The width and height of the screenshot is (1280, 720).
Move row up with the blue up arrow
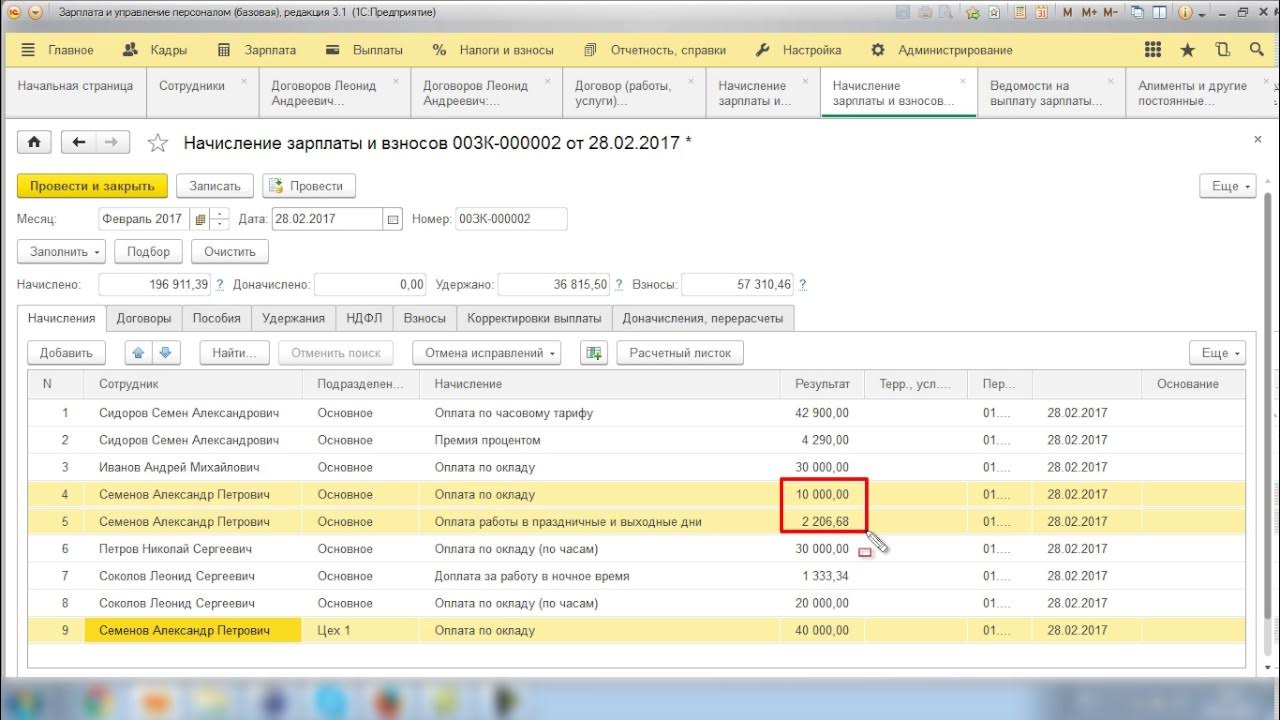click(x=139, y=353)
